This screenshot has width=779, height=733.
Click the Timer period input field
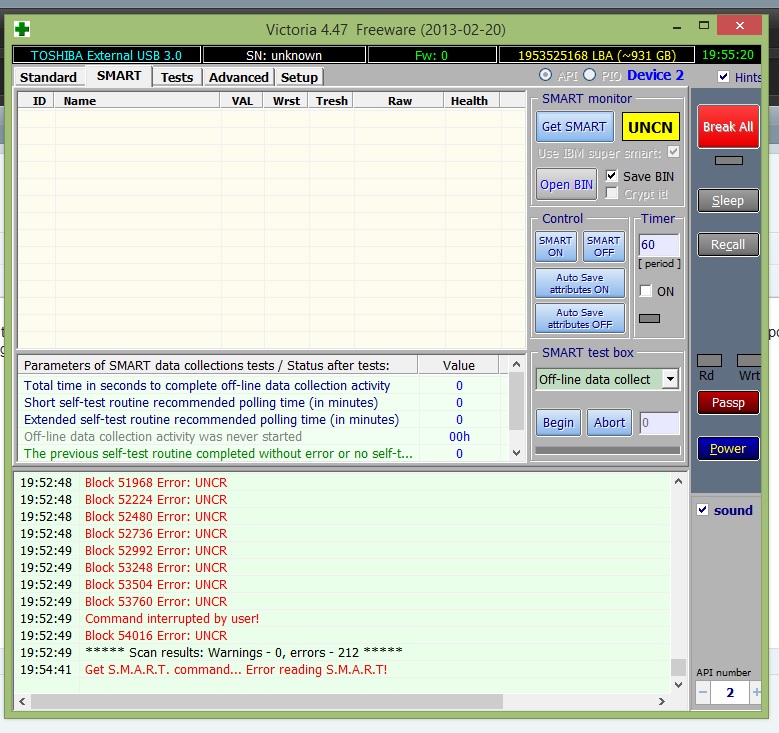click(659, 245)
